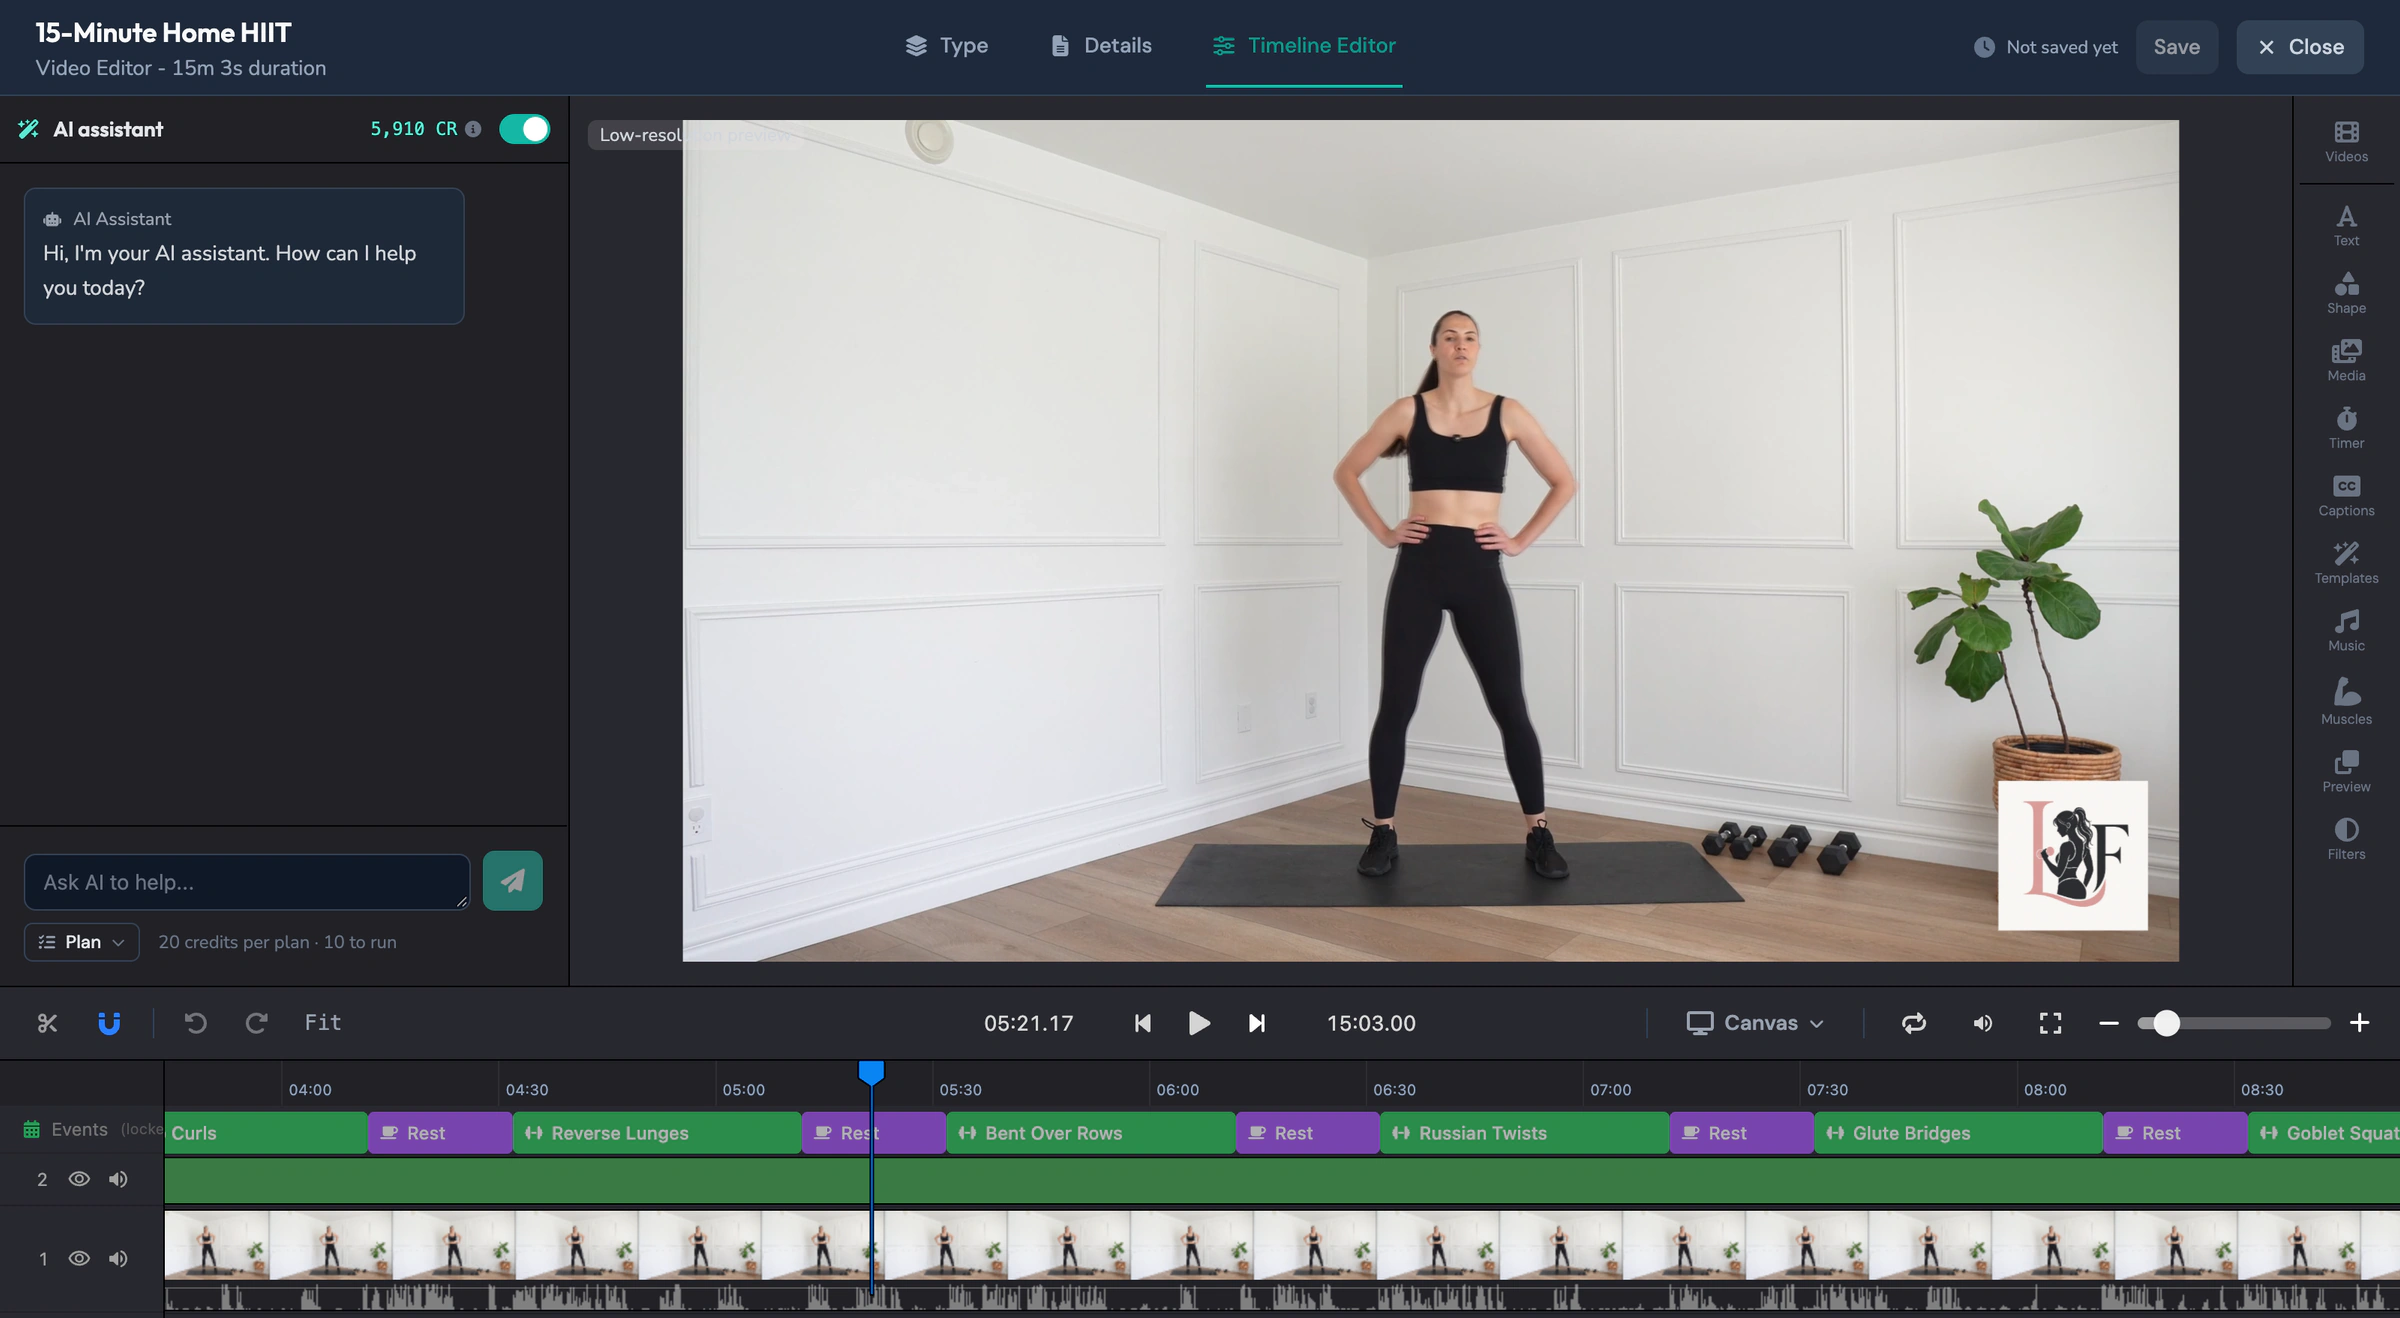Open the Videos panel
Screen dimensions: 2400x1318
coord(2346,142)
